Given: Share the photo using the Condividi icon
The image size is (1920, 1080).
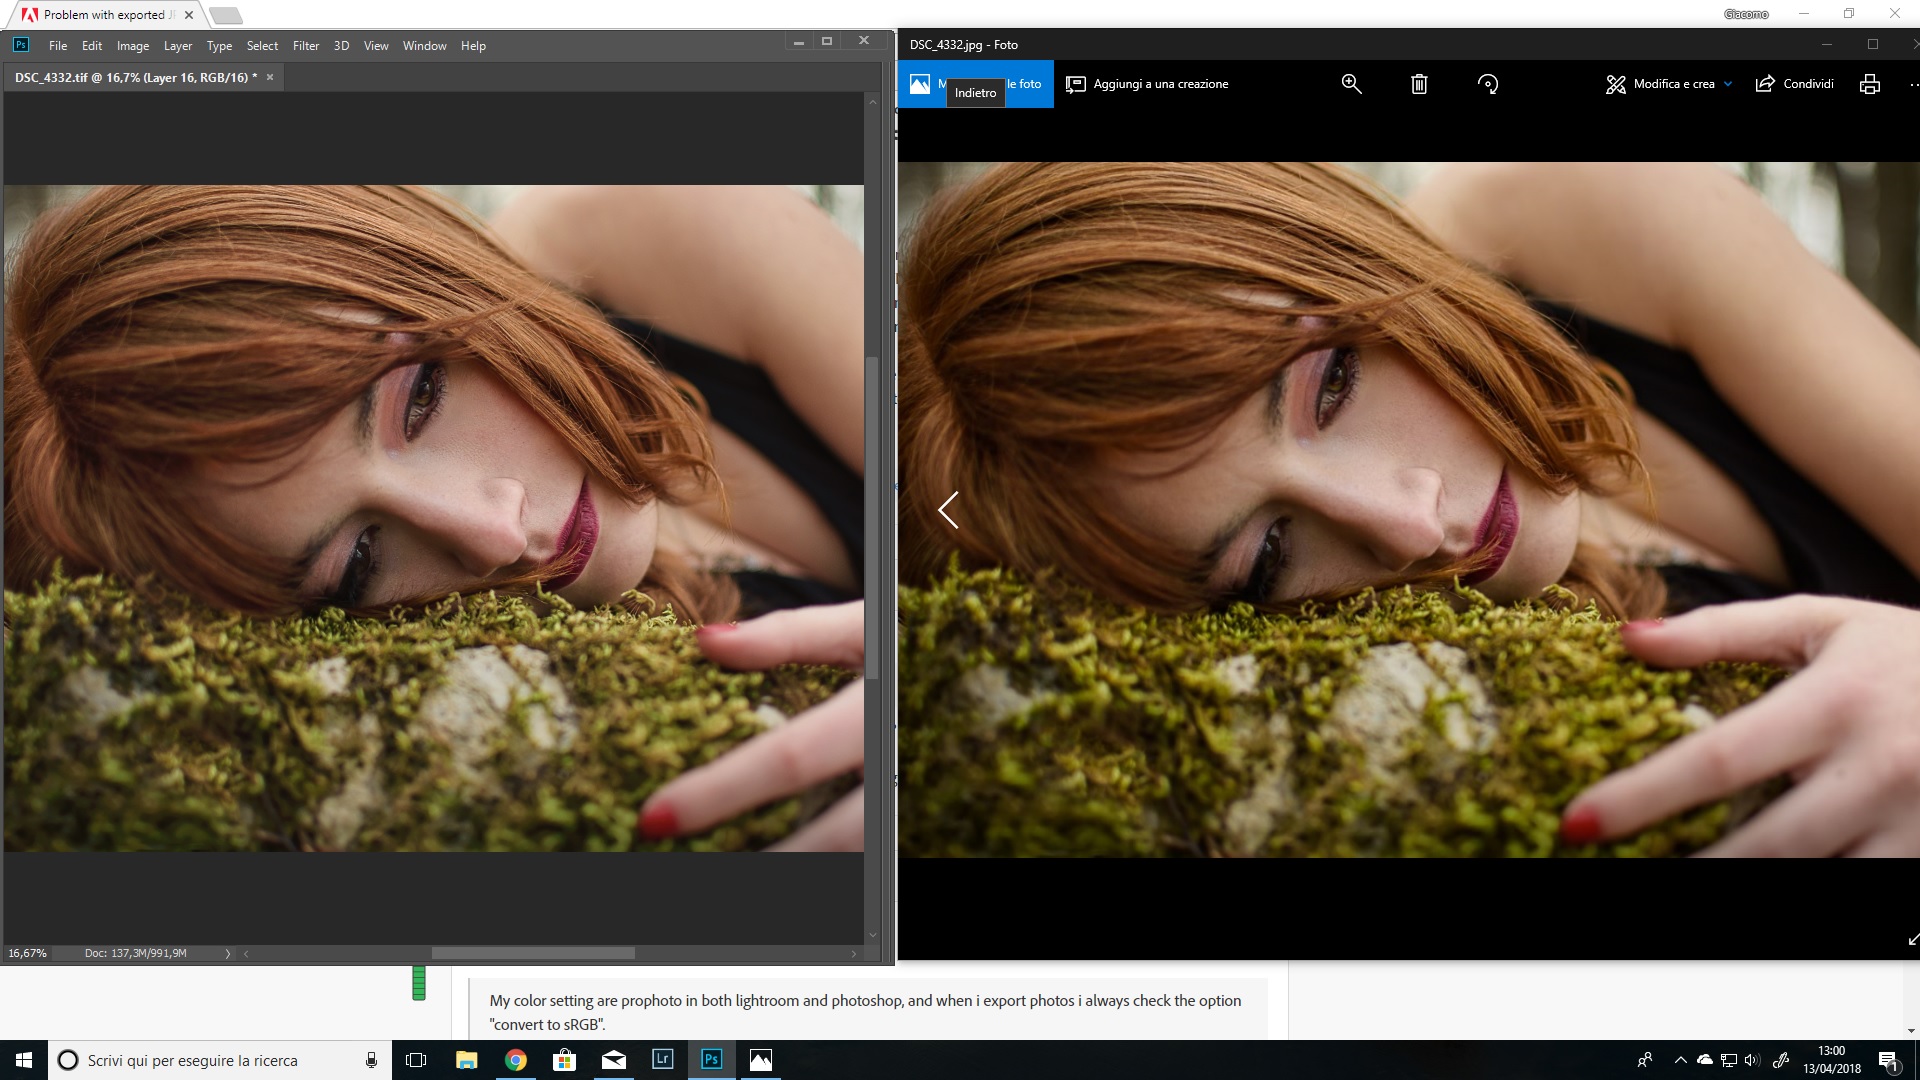Looking at the screenshot, I should coord(1765,84).
